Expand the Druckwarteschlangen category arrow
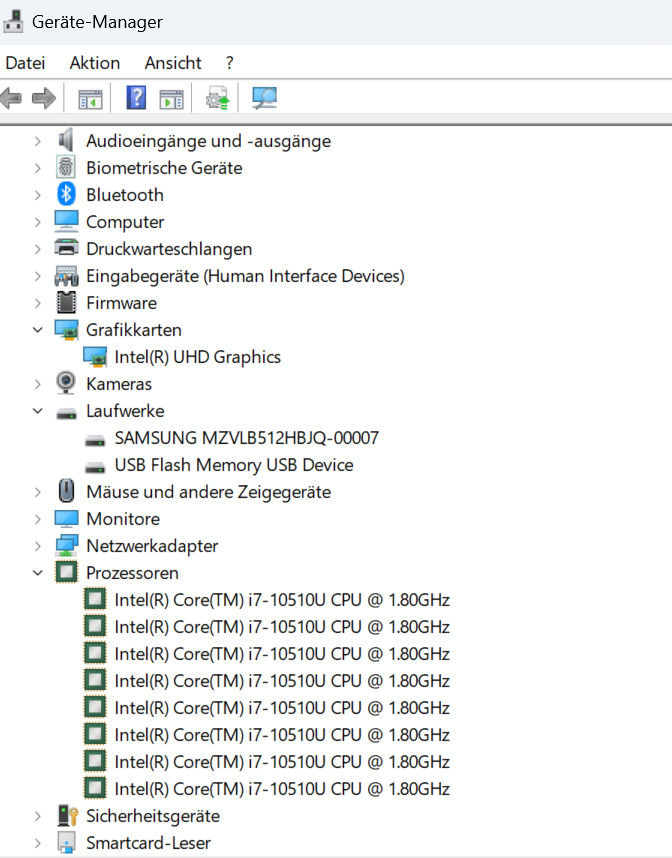The image size is (672, 858). click(x=37, y=249)
